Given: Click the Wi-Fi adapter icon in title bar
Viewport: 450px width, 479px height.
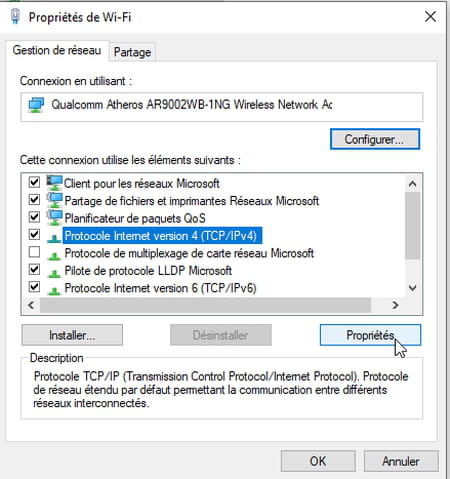Looking at the screenshot, I should tap(15, 16).
